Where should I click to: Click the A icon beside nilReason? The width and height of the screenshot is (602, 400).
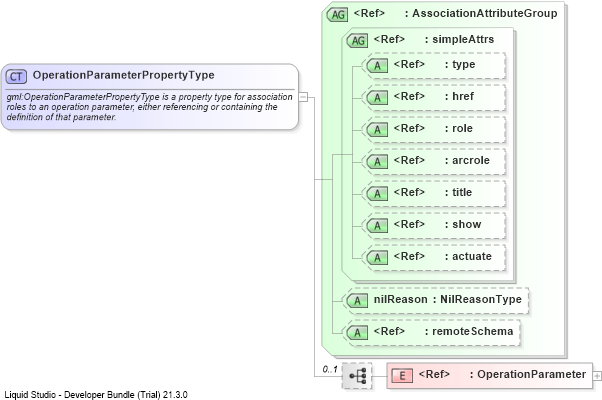(x=357, y=301)
